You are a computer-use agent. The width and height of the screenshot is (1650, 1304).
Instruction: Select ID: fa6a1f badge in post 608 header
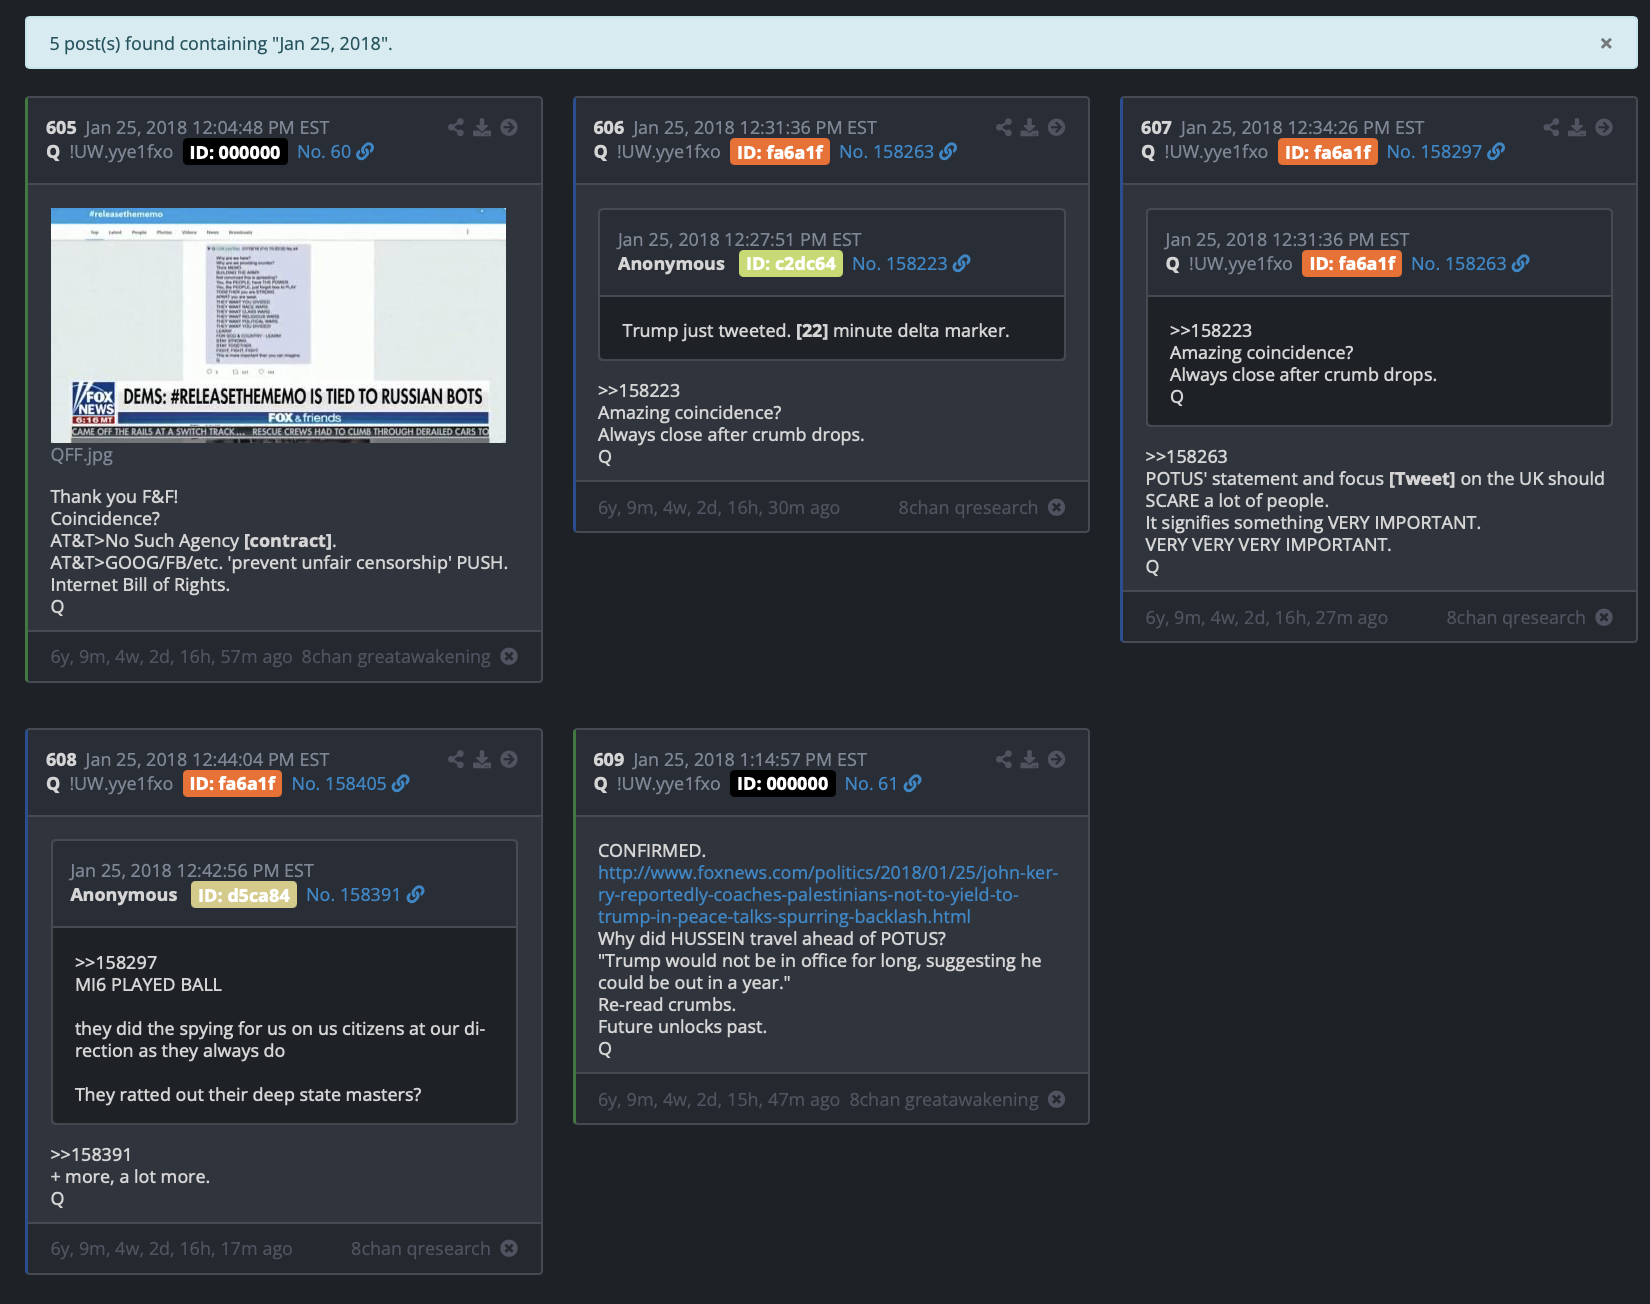233,784
